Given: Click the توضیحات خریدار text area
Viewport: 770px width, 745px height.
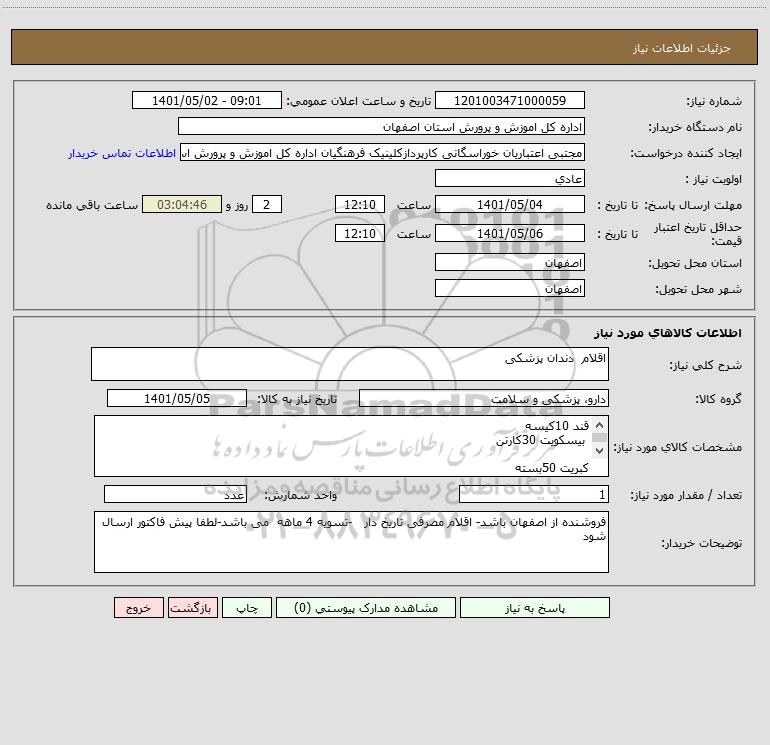Looking at the screenshot, I should click(x=351, y=542).
